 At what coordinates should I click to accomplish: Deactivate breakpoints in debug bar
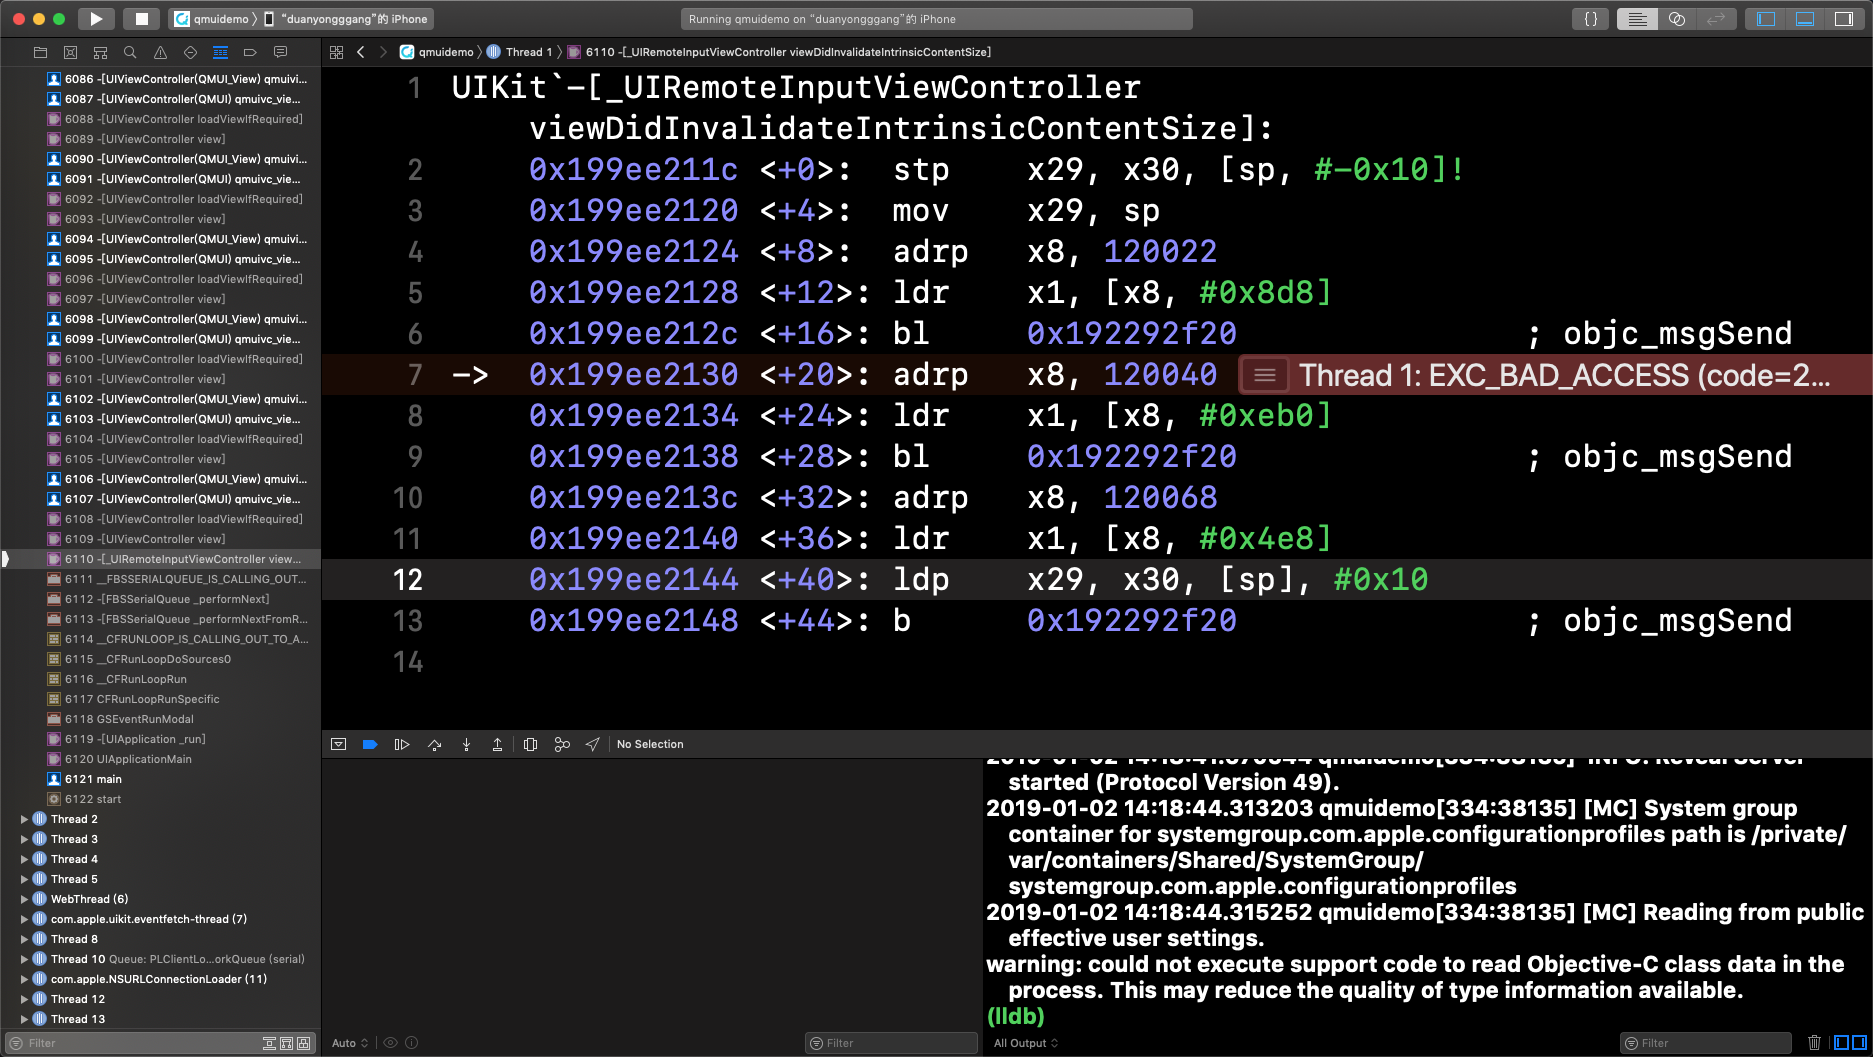click(x=370, y=744)
